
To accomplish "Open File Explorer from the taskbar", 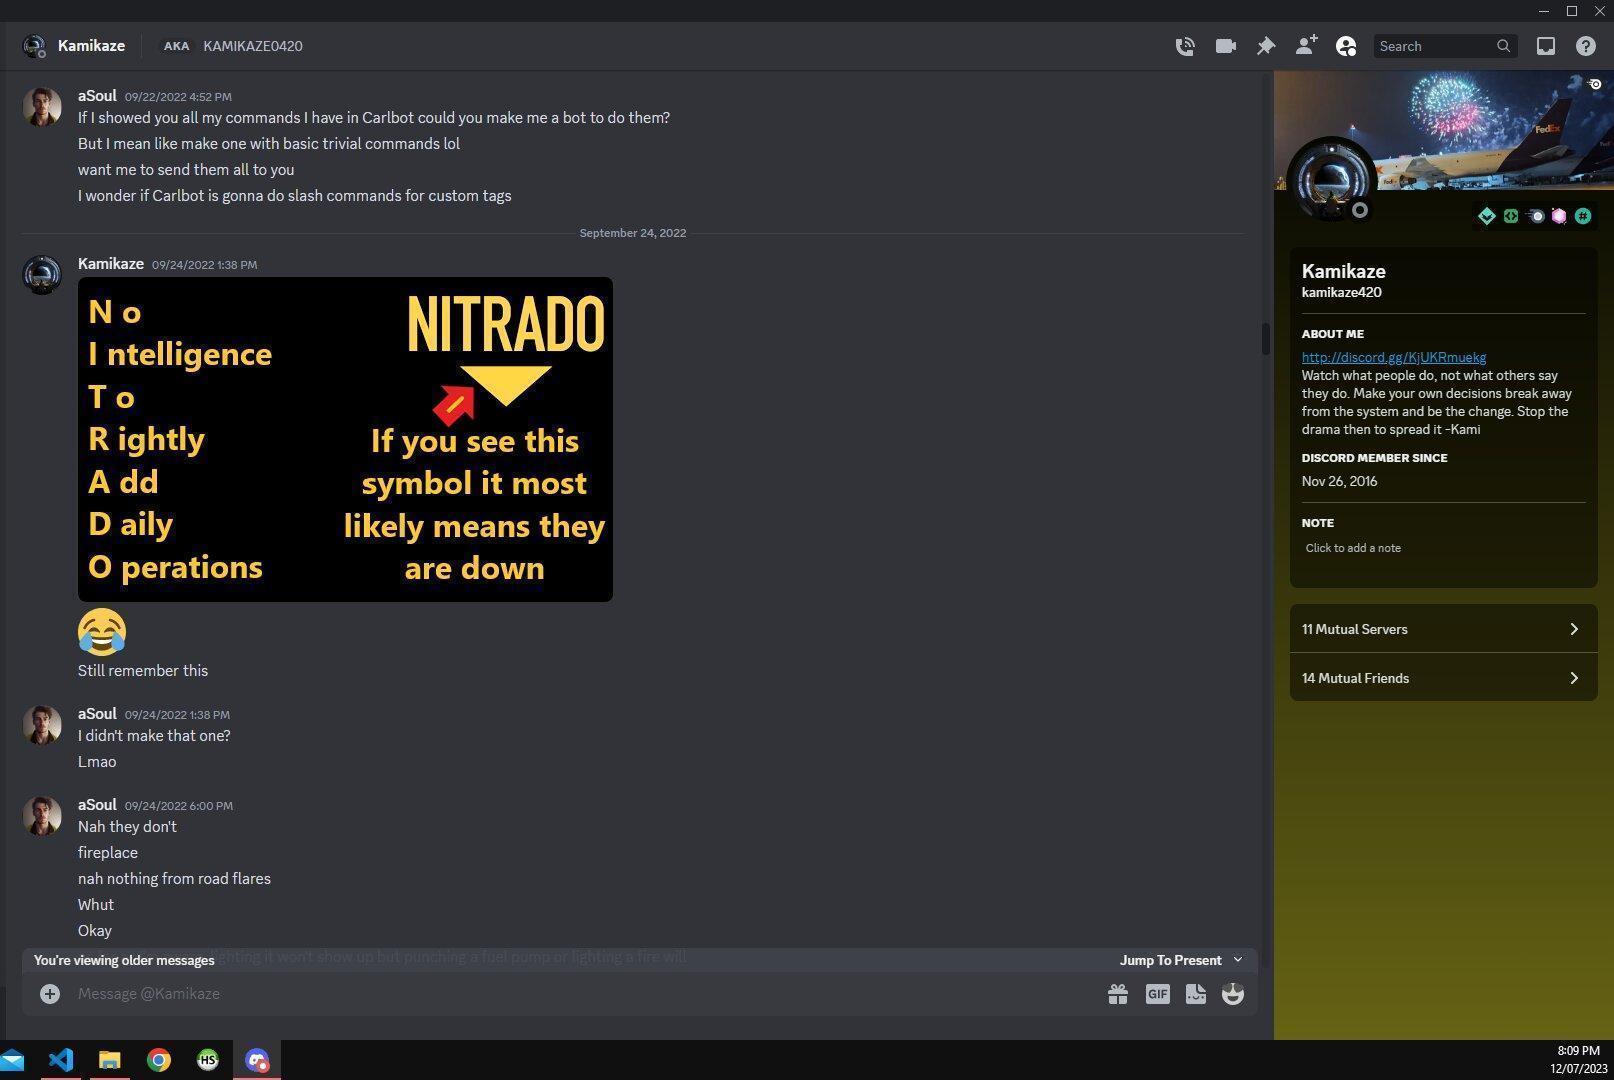I will pyautogui.click(x=110, y=1060).
